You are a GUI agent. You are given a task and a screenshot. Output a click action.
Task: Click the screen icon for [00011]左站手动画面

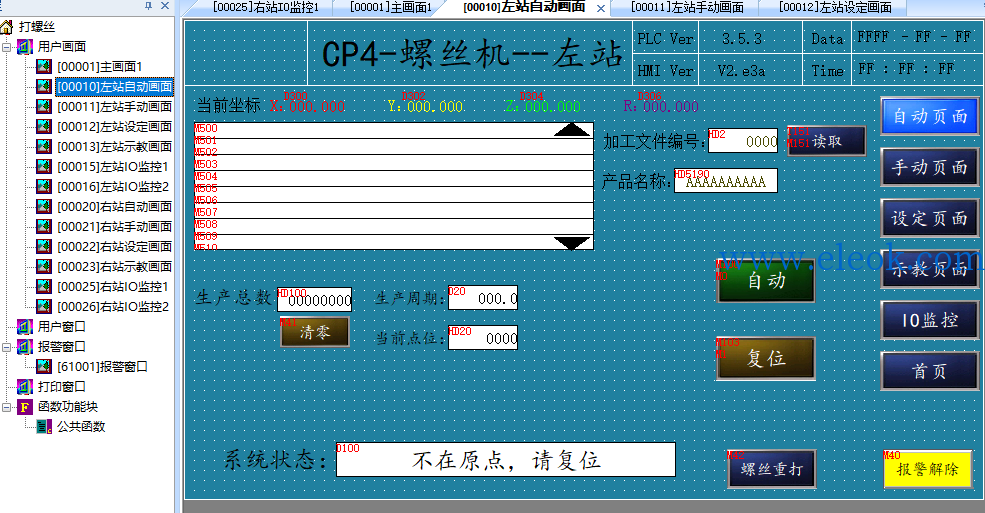(x=44, y=106)
